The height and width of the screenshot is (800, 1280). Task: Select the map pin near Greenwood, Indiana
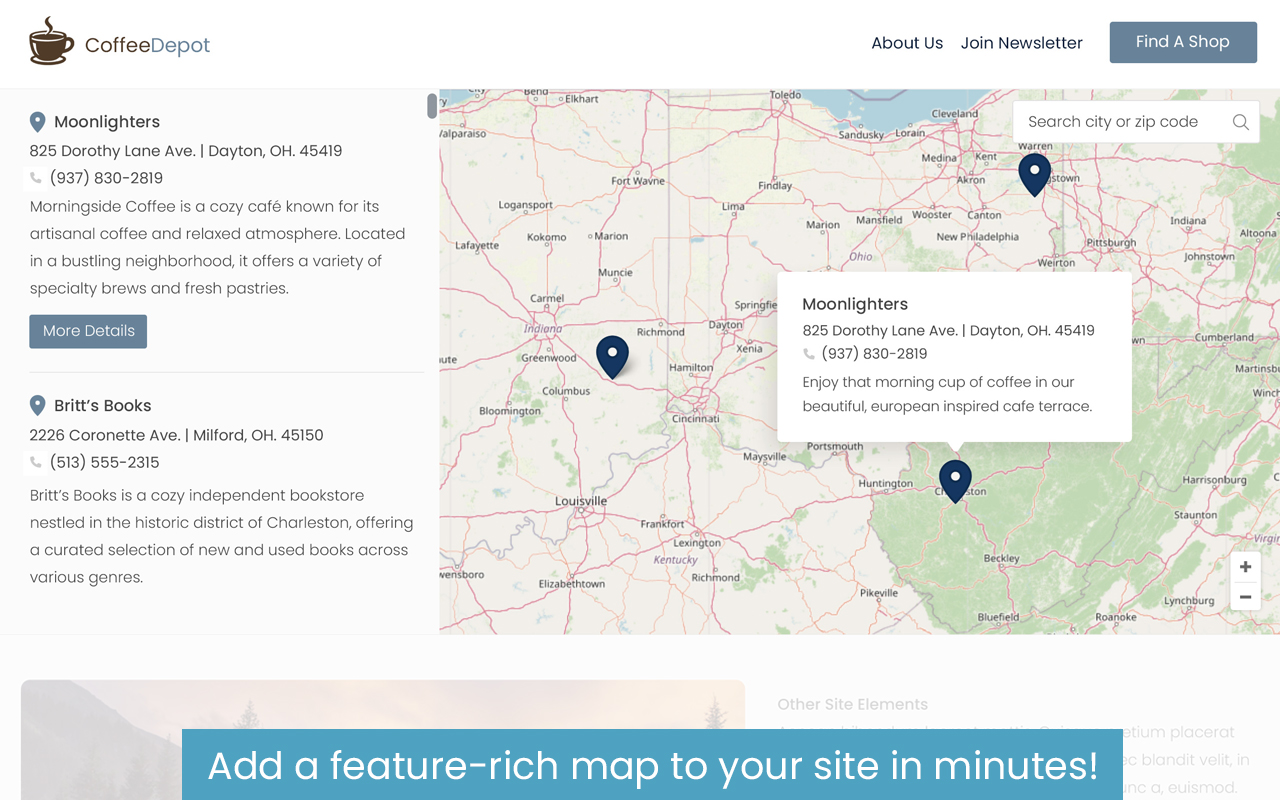tap(612, 357)
